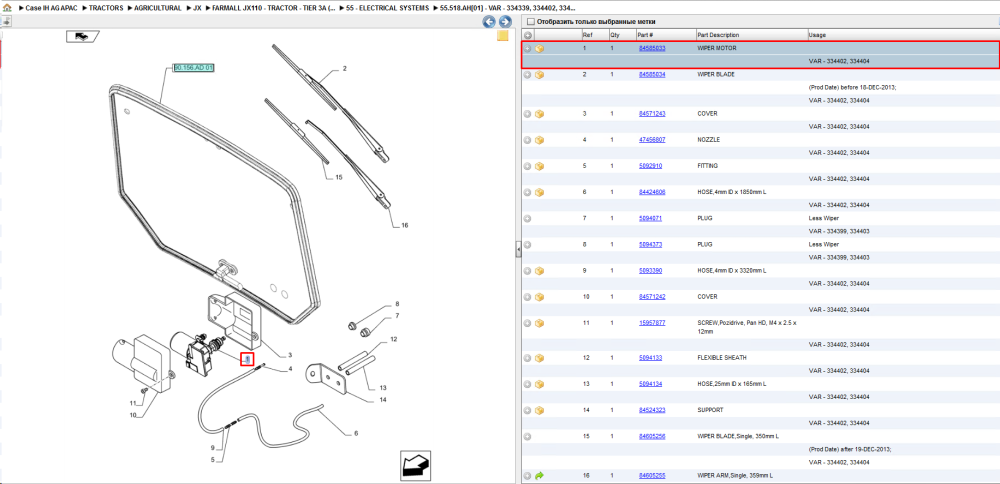Open the previous diagram with back arrow
This screenshot has height=484, width=1000.
pyautogui.click(x=489, y=22)
